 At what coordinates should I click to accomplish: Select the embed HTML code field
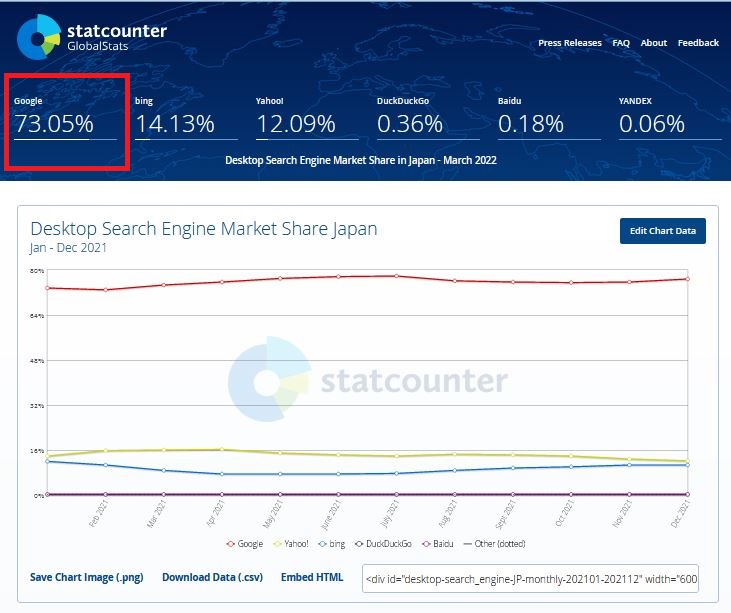click(530, 579)
